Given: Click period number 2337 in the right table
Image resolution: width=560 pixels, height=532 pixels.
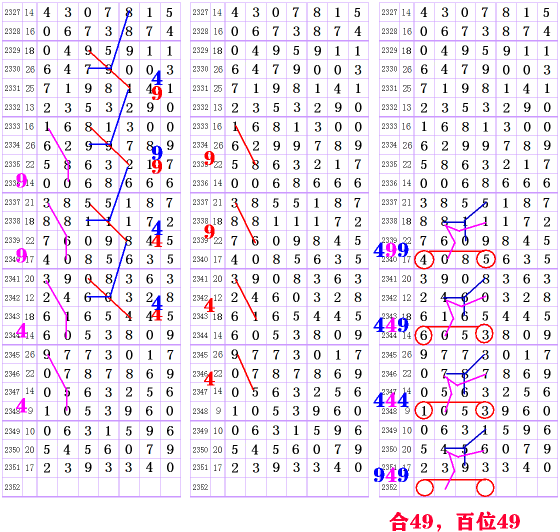Looking at the screenshot, I should (x=389, y=202).
